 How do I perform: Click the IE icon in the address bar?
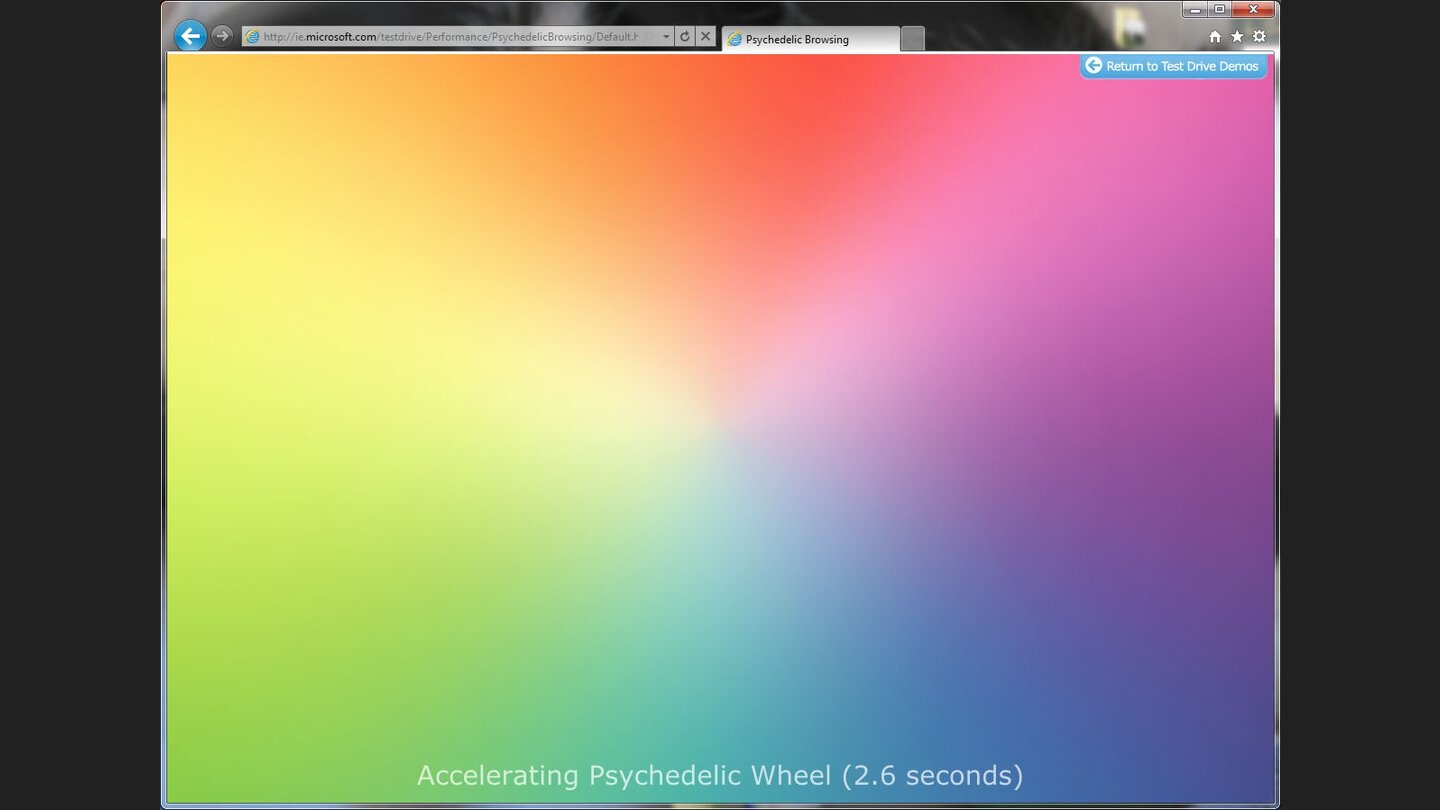pos(250,36)
